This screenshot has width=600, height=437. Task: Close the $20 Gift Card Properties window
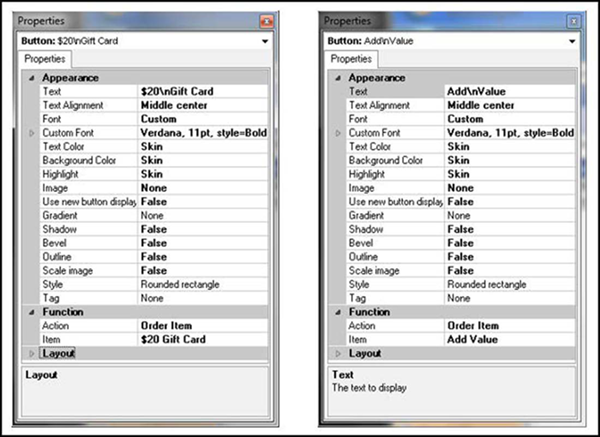click(267, 21)
